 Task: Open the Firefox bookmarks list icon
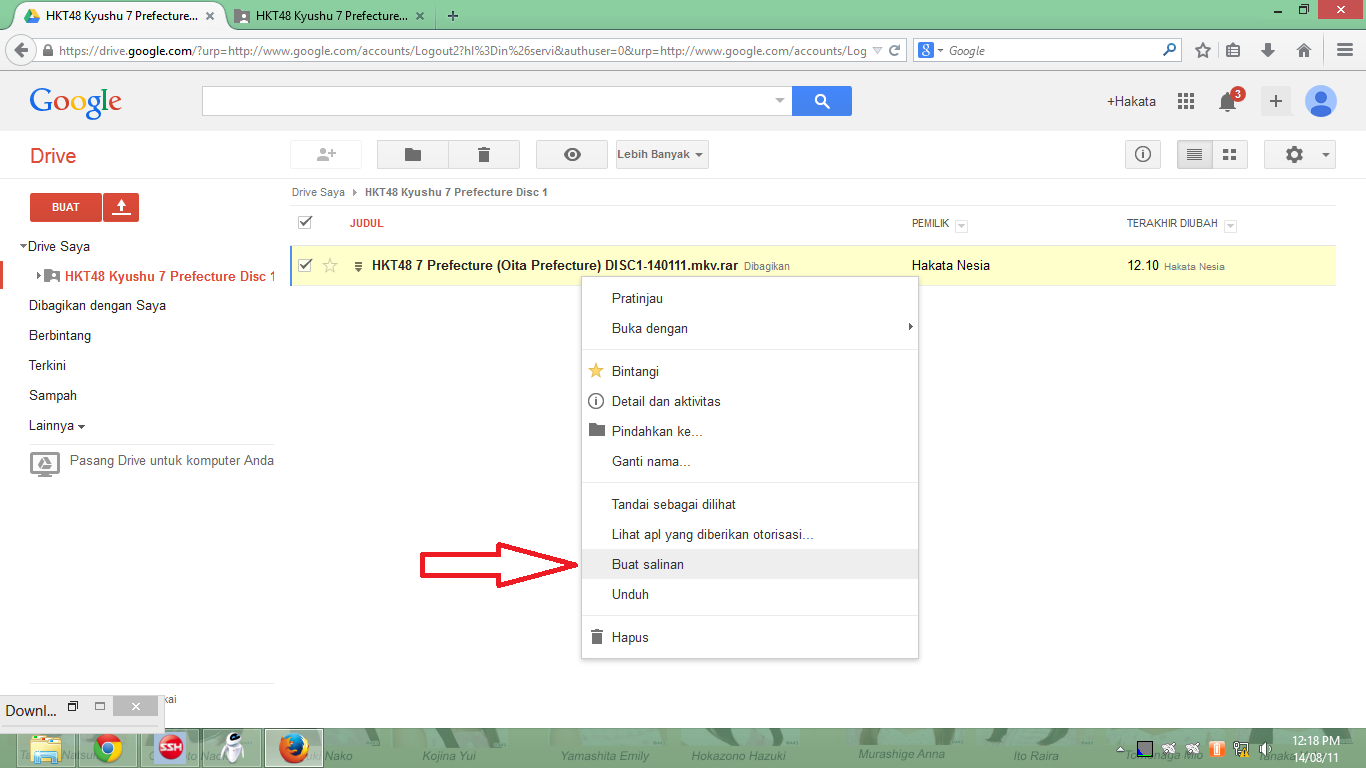[1233, 50]
